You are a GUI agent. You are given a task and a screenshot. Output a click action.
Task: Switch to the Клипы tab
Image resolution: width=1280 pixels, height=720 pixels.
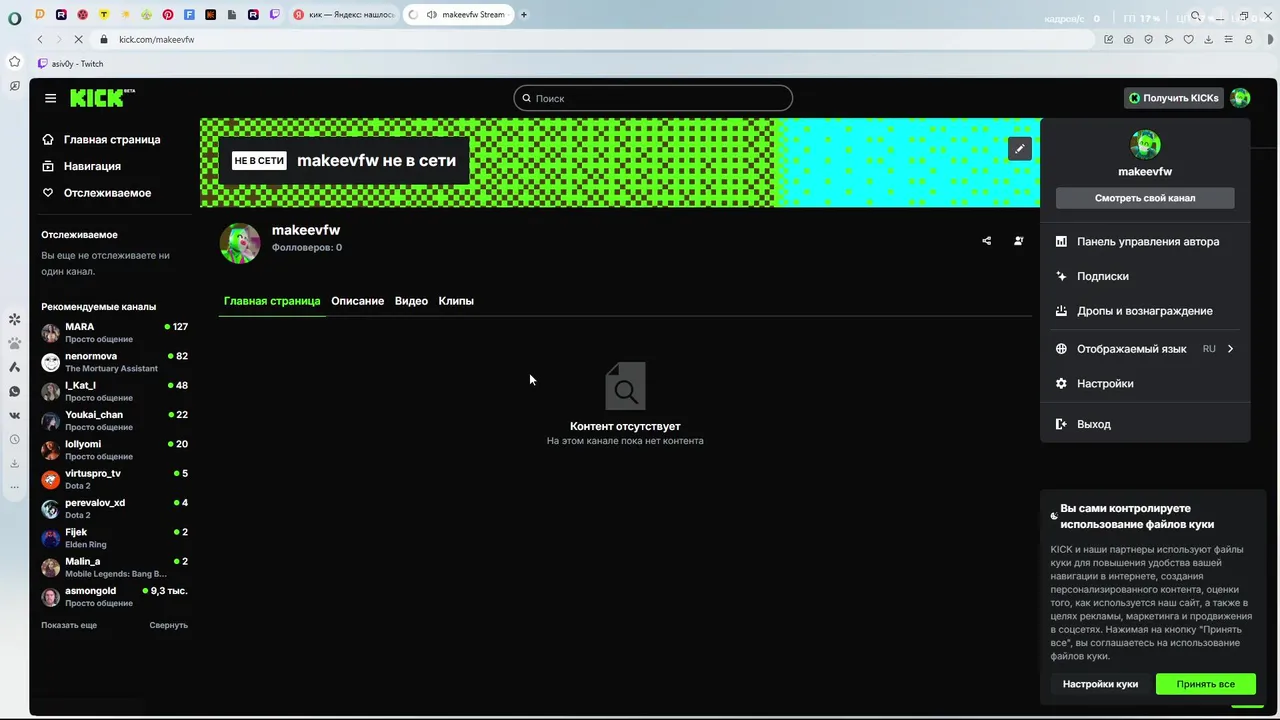[456, 301]
